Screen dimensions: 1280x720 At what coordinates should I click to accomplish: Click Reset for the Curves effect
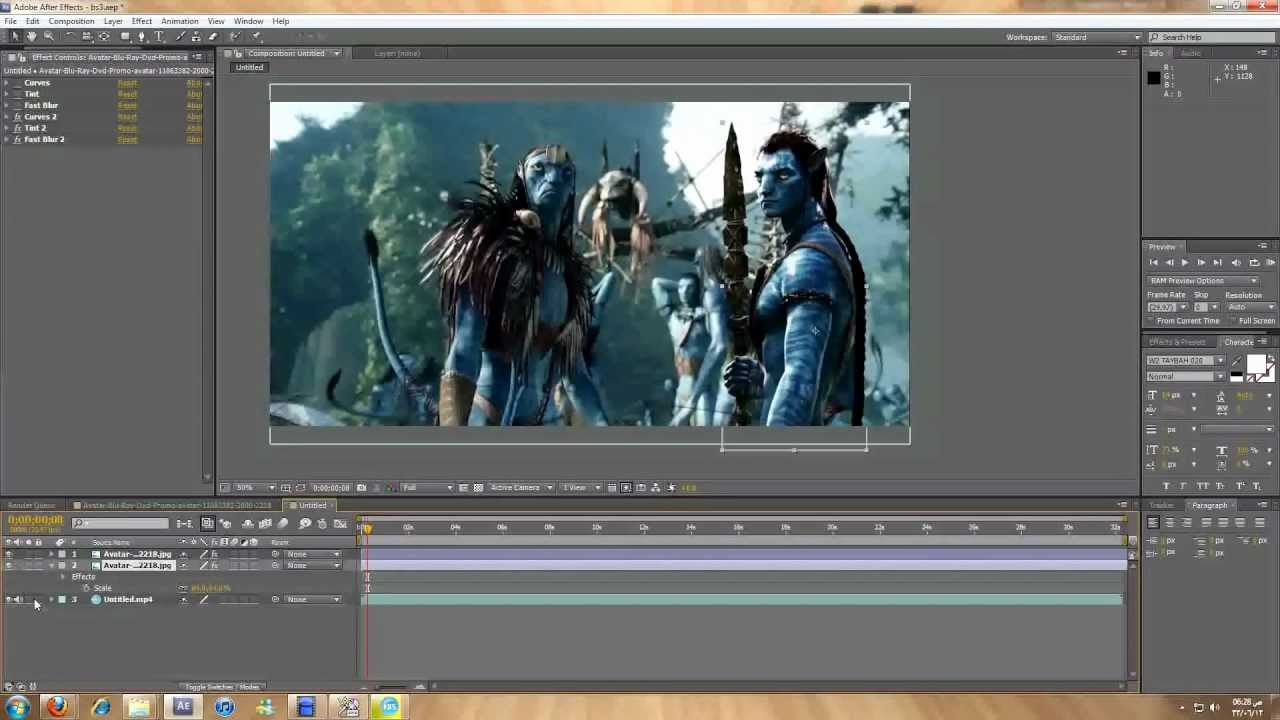(x=127, y=83)
